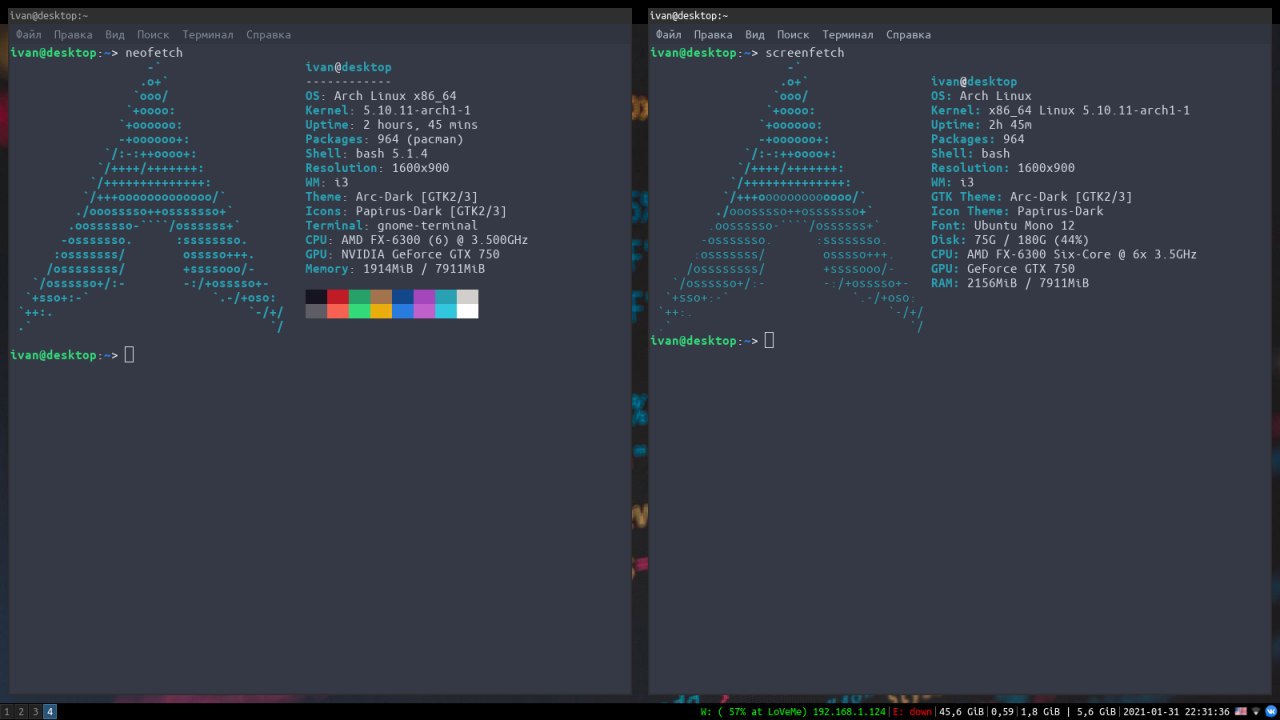The width and height of the screenshot is (1280, 720).
Task: Click the "1,8 GiB | 5,6 GiB" memory indicator
Action: point(1068,712)
